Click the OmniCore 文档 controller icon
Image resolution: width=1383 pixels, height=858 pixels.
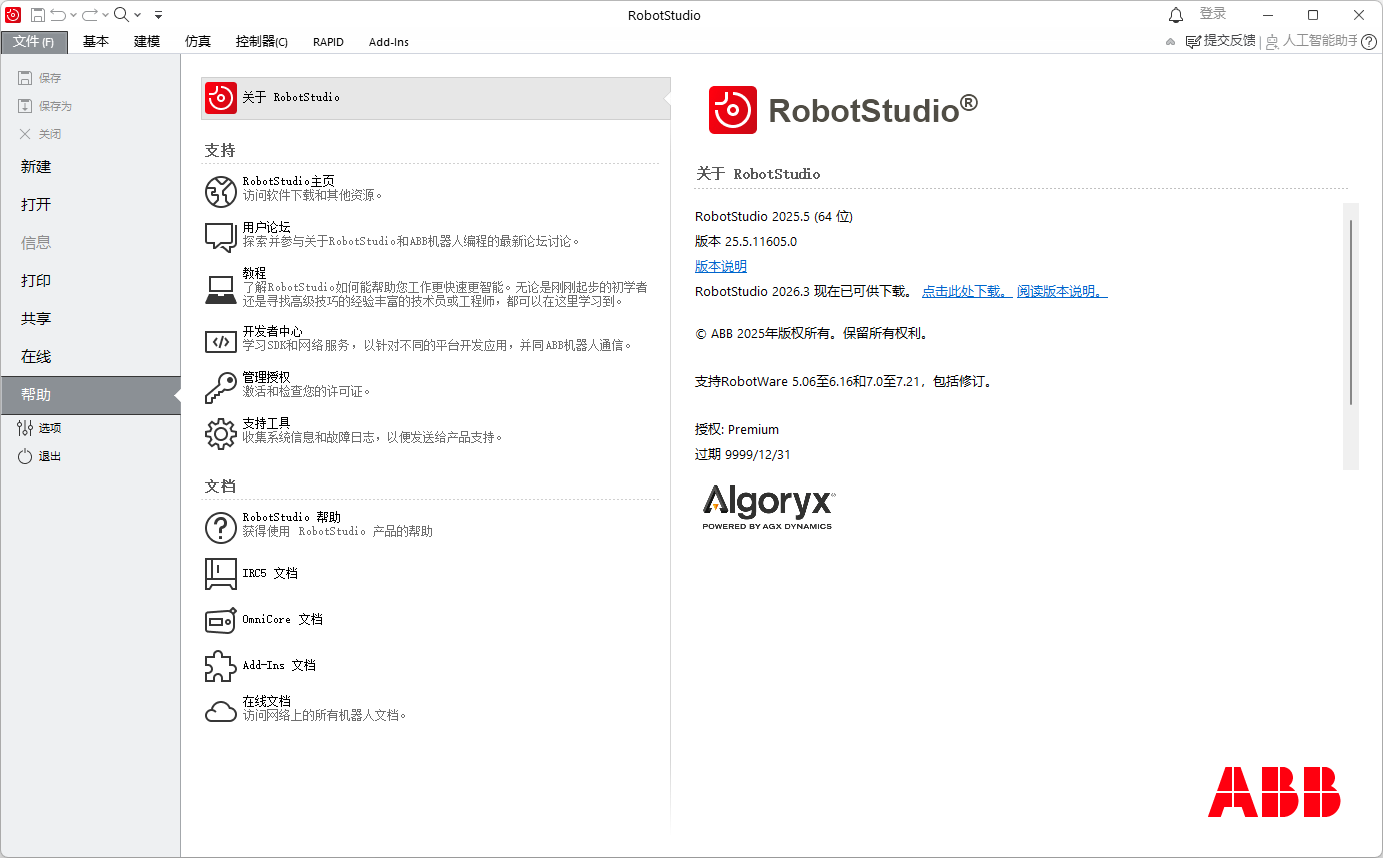pyautogui.click(x=220, y=620)
